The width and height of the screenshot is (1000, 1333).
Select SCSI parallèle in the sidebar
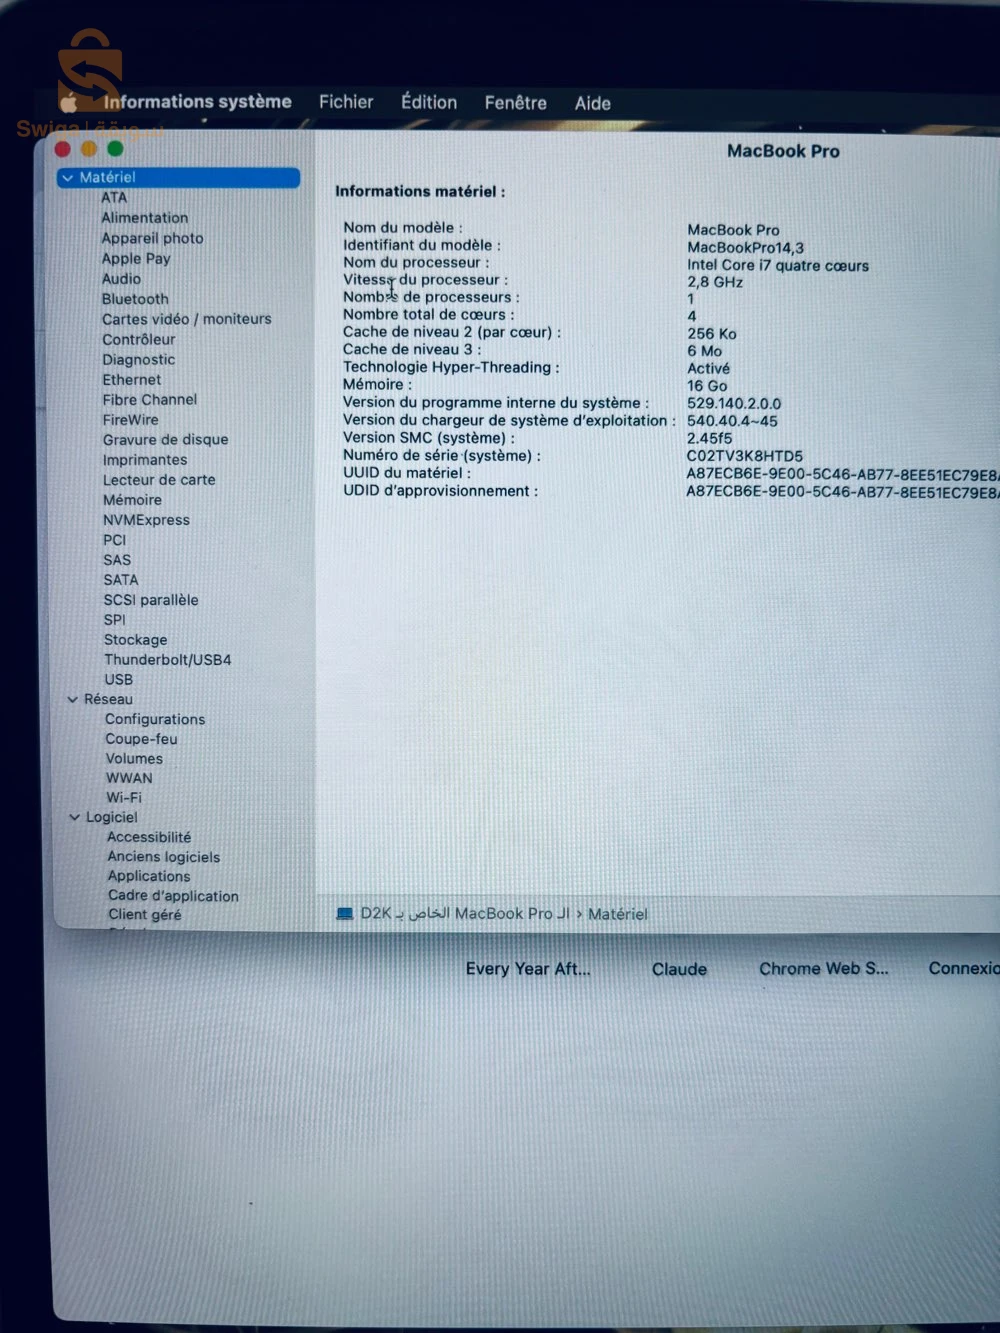[x=151, y=600]
